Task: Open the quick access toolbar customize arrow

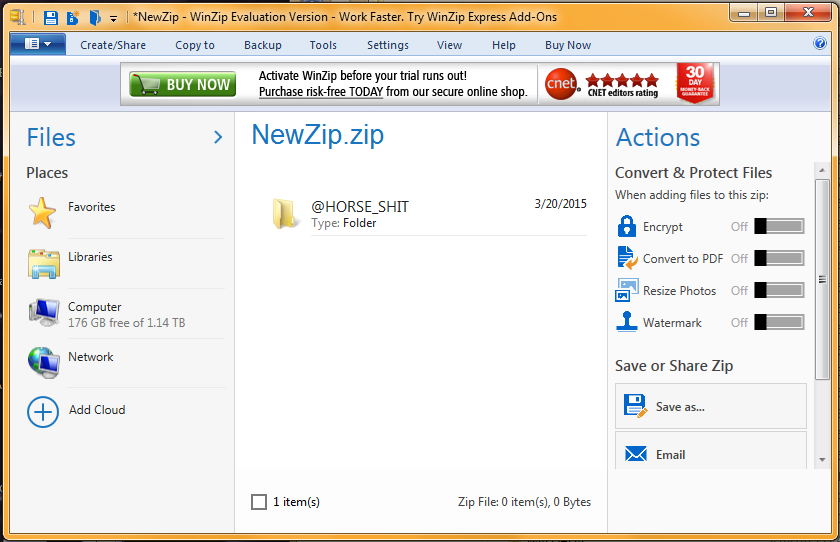Action: click(x=114, y=19)
